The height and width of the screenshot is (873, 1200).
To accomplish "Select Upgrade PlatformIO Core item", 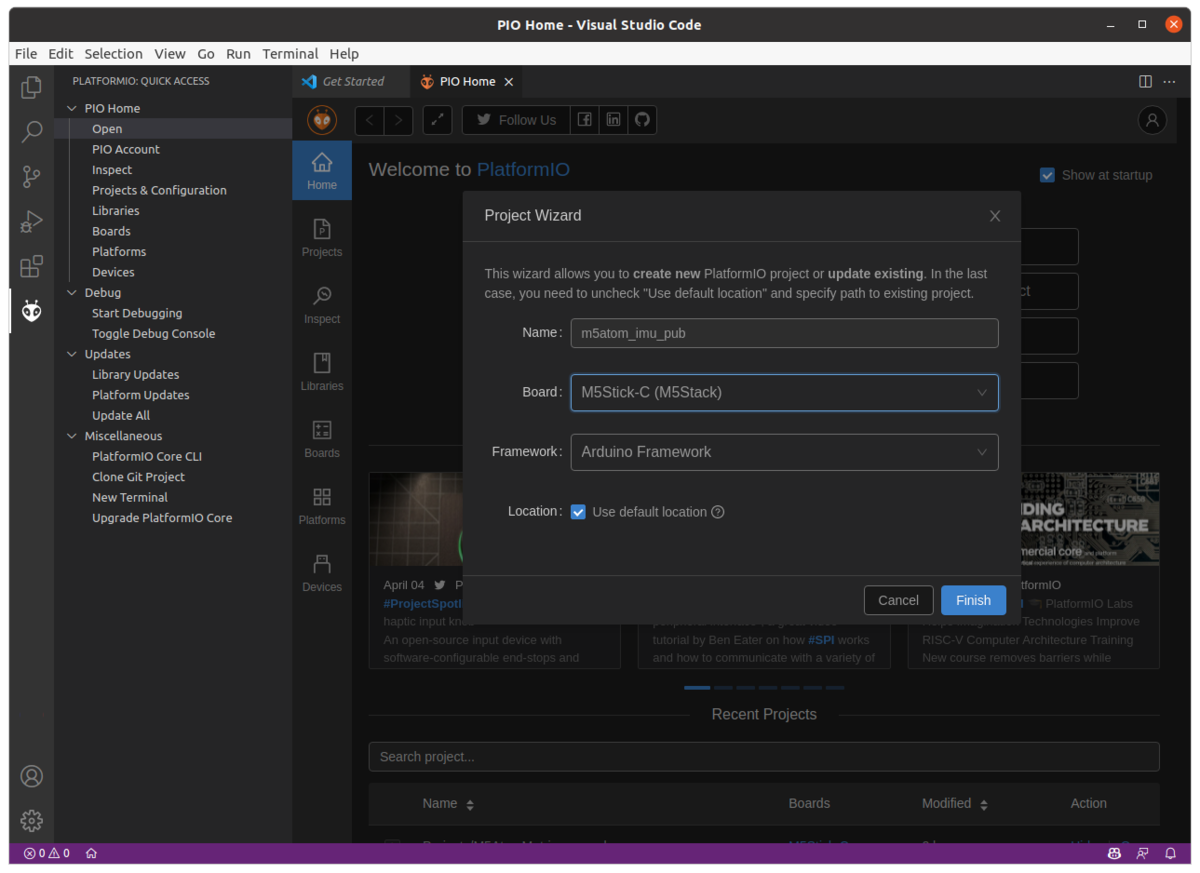I will [x=162, y=518].
